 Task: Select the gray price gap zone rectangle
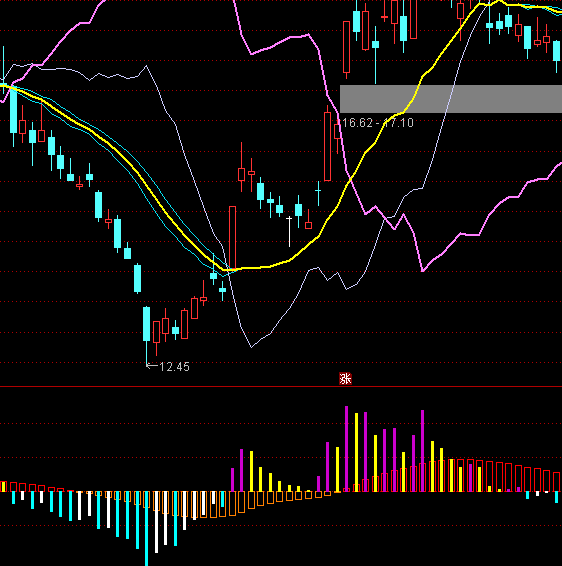451,99
